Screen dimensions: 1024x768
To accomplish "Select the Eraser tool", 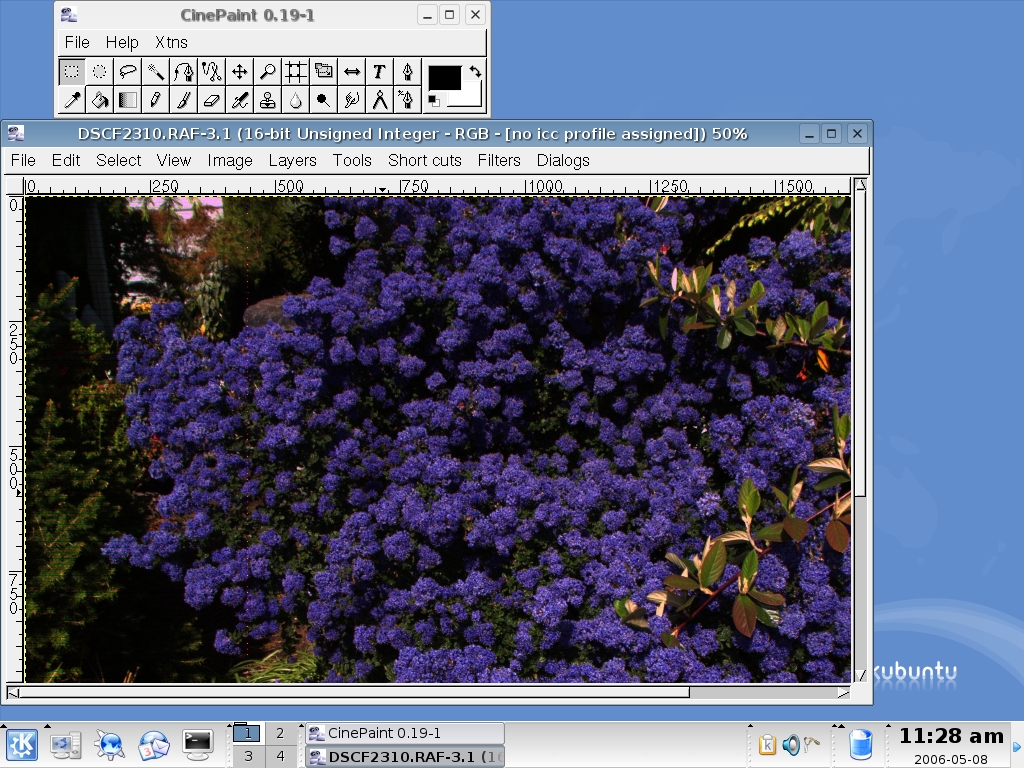I will click(x=211, y=99).
